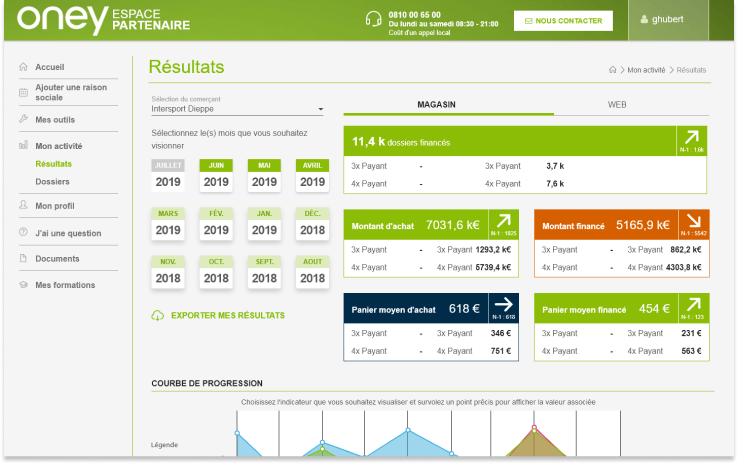Toggle the Juillet 2019 month tile
This screenshot has height=465, width=738.
(x=168, y=175)
